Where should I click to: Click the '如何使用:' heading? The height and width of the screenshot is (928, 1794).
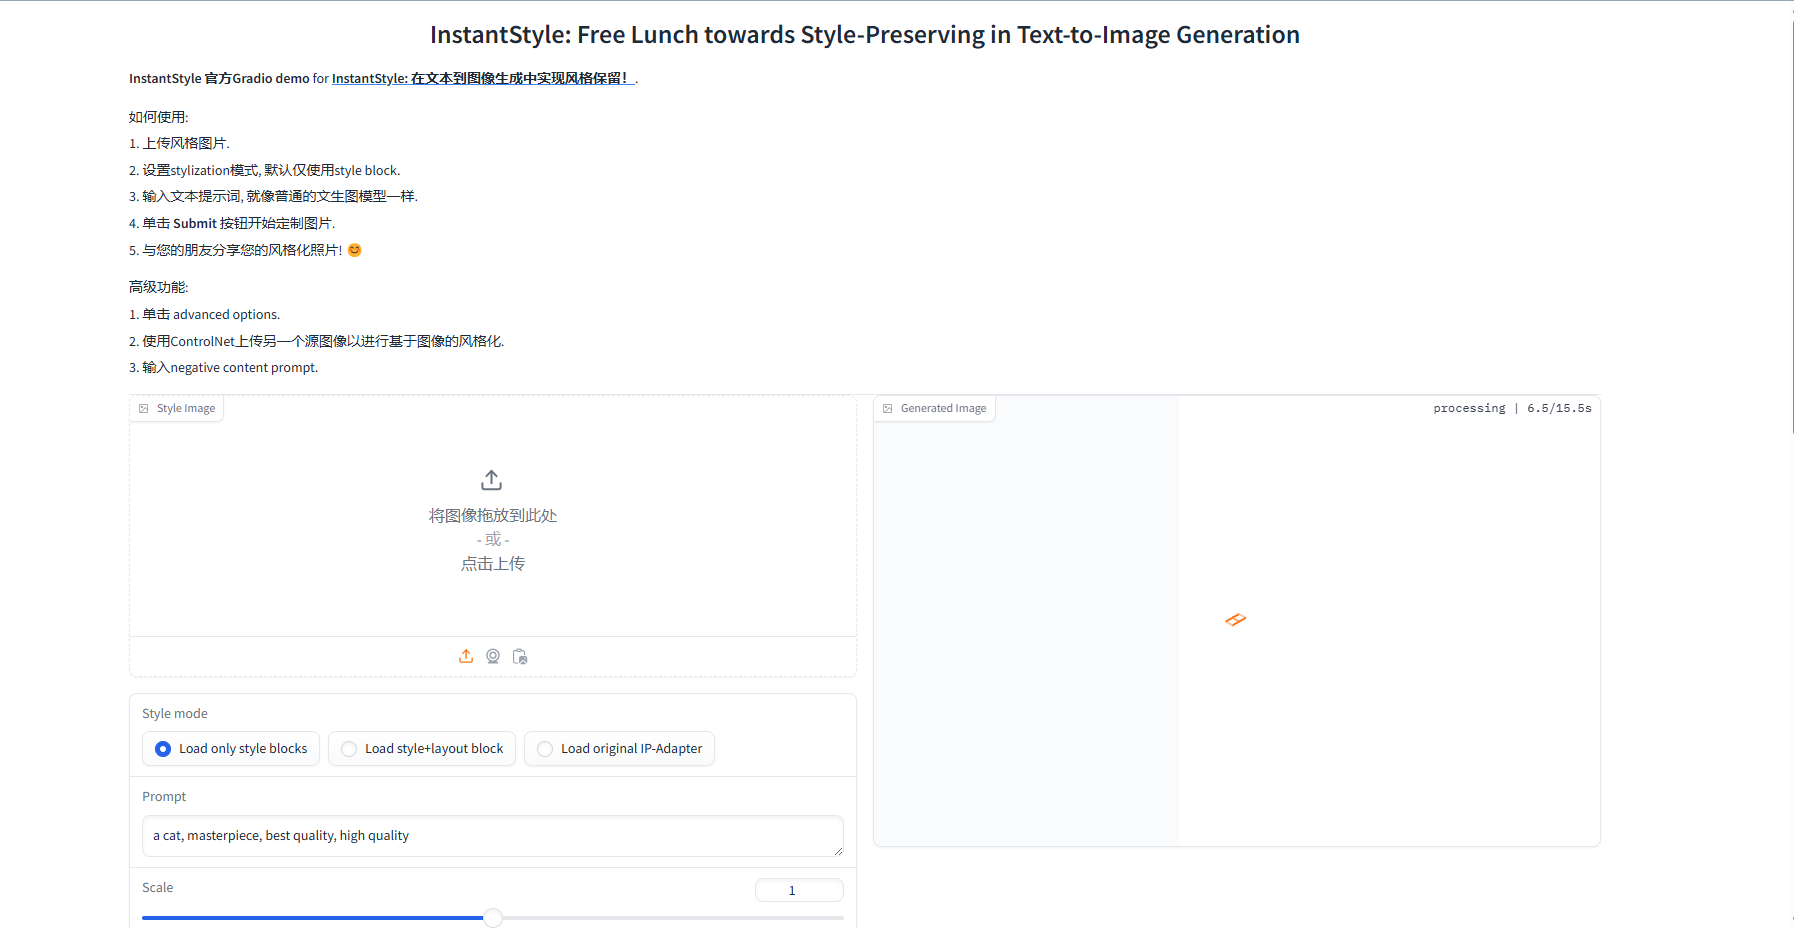(x=159, y=117)
